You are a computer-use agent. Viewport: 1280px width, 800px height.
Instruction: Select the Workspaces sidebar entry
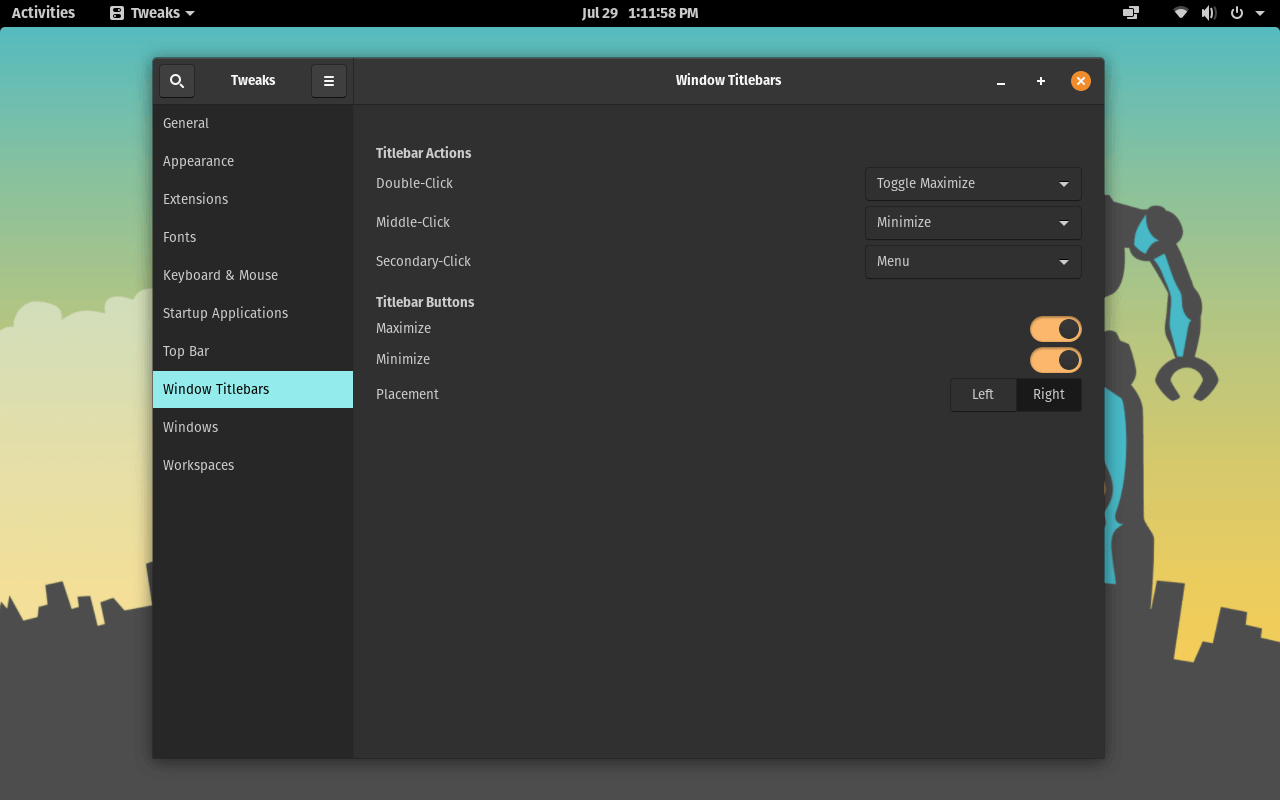point(198,465)
